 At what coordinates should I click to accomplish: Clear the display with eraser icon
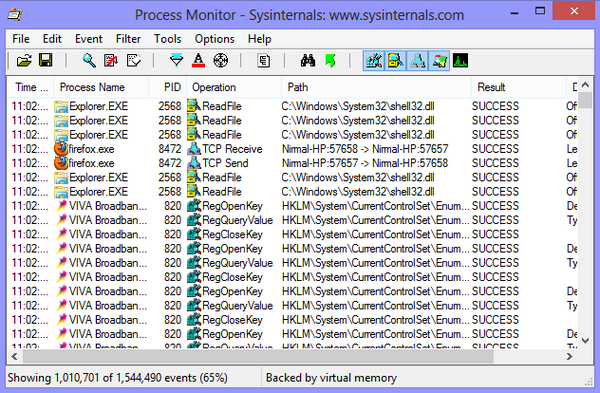(x=133, y=60)
